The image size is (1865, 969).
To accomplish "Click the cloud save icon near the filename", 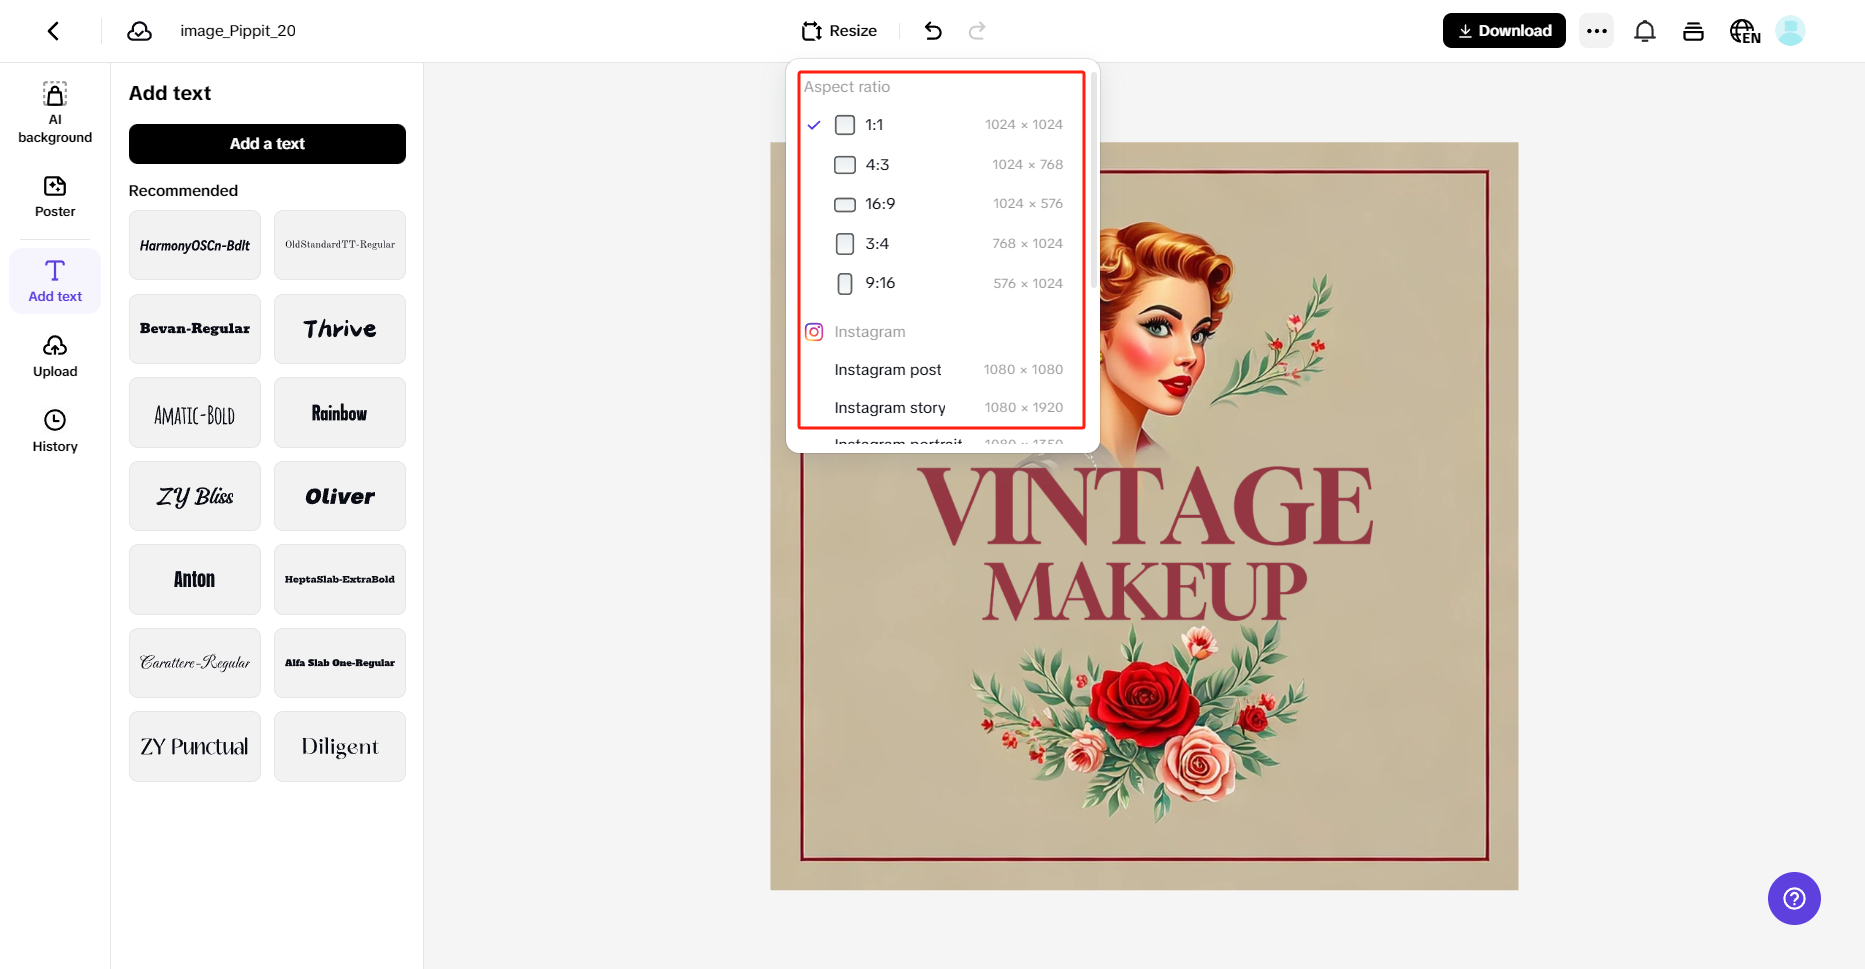I will [x=140, y=30].
